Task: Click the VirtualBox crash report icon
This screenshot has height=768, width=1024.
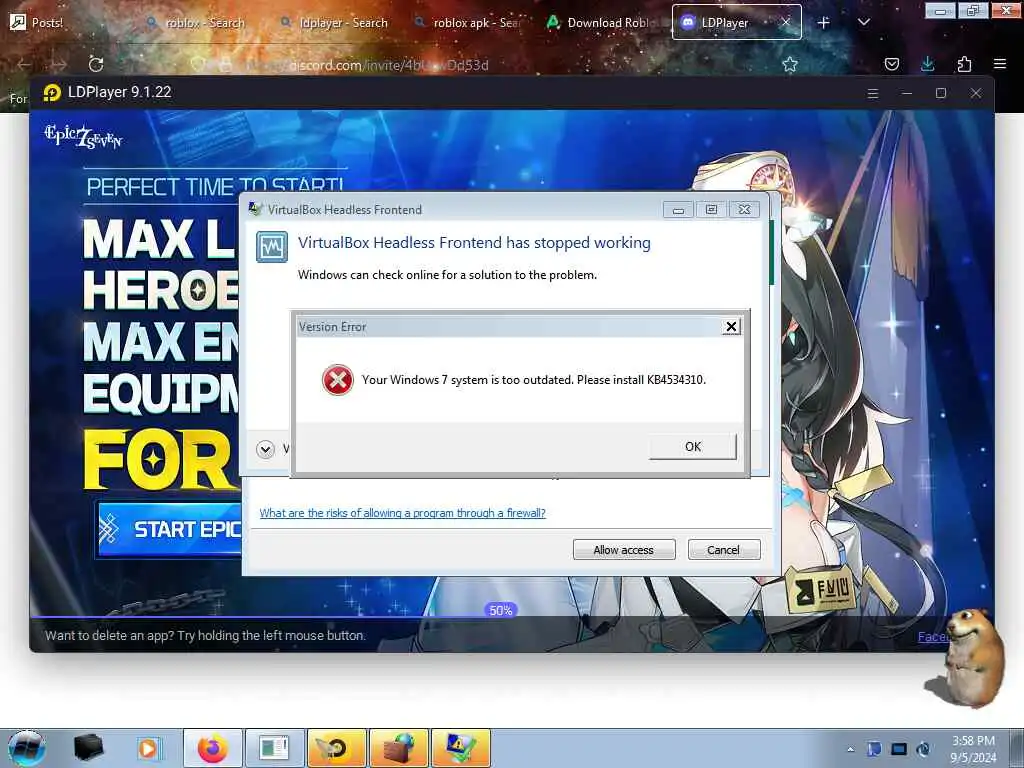Action: (x=272, y=247)
